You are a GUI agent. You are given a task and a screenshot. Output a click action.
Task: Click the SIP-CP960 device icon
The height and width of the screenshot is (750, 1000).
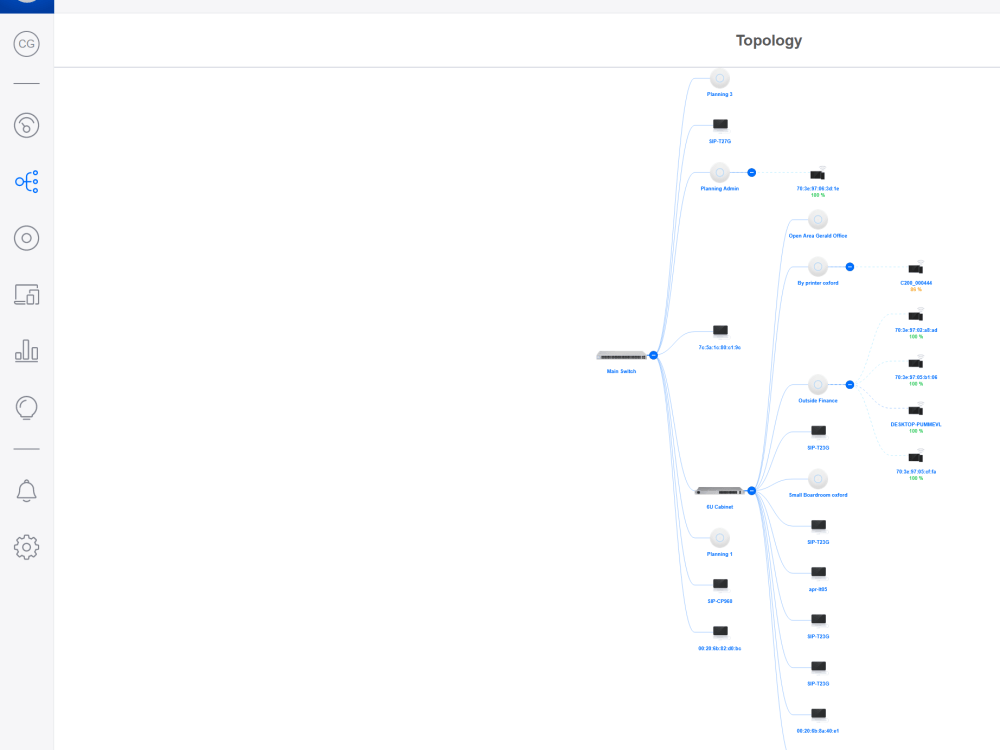click(x=720, y=584)
